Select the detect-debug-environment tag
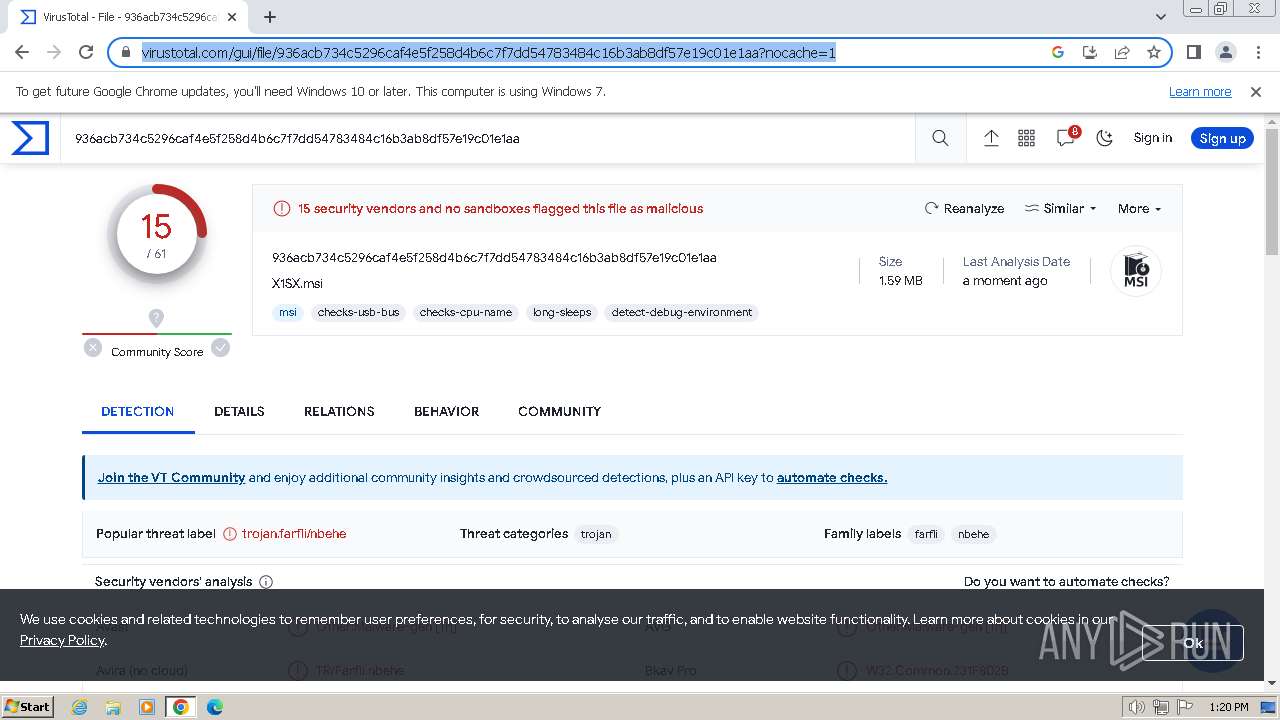The image size is (1280, 720). 682,312
